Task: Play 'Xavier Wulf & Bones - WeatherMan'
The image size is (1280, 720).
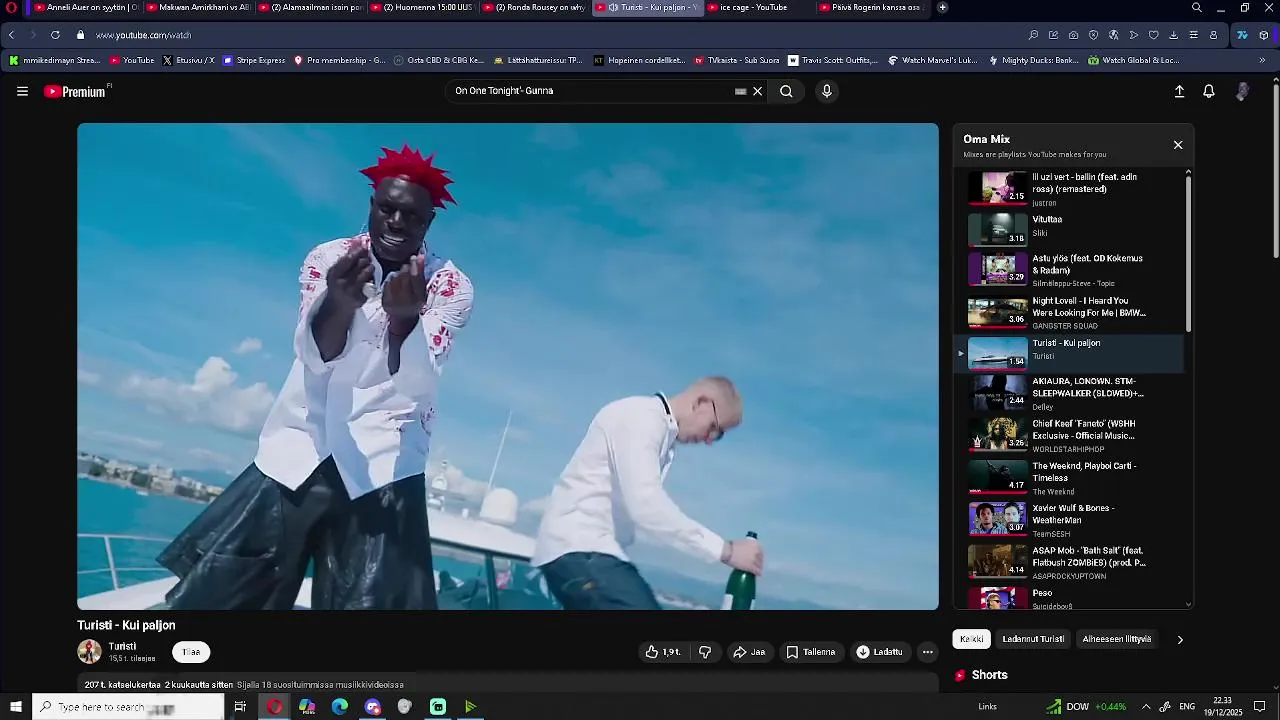Action: pos(1070,519)
